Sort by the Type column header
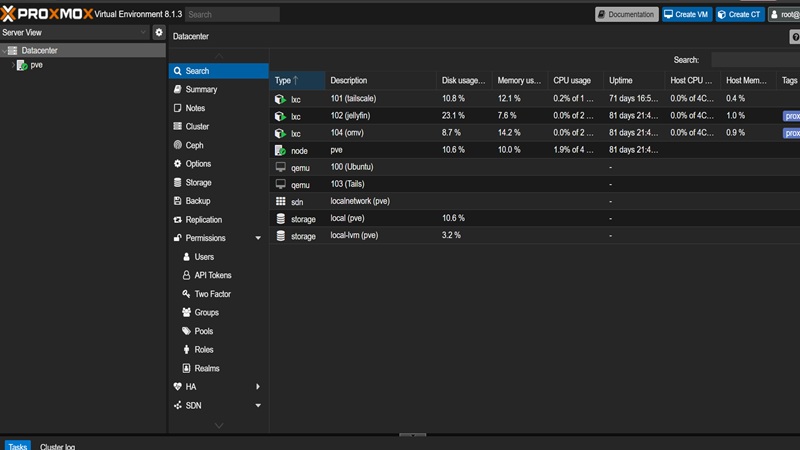 pyautogui.click(x=297, y=81)
